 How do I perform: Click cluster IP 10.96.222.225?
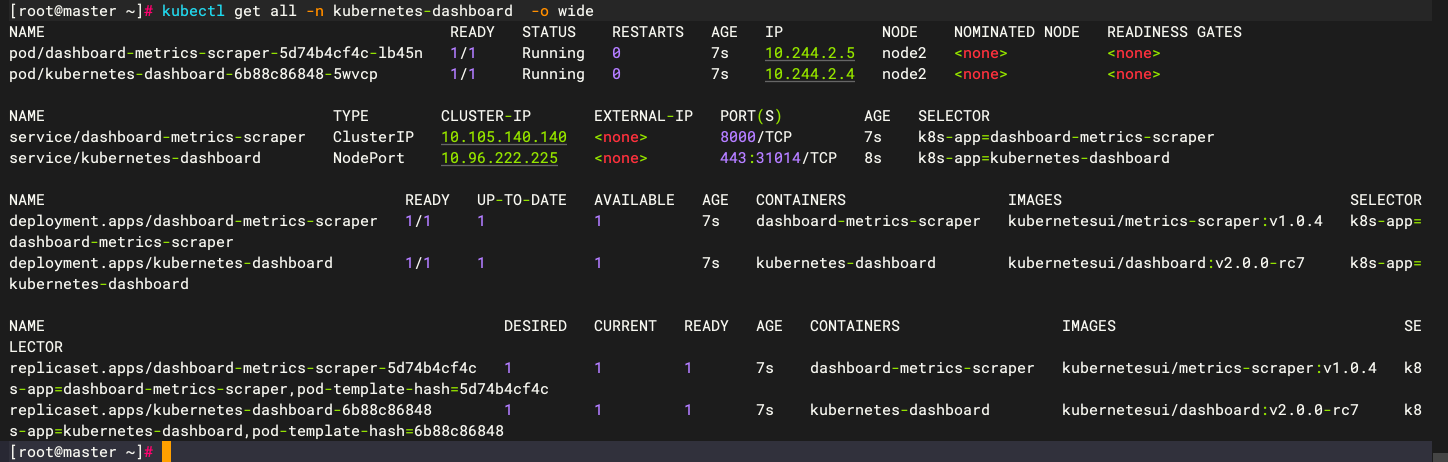(499, 158)
